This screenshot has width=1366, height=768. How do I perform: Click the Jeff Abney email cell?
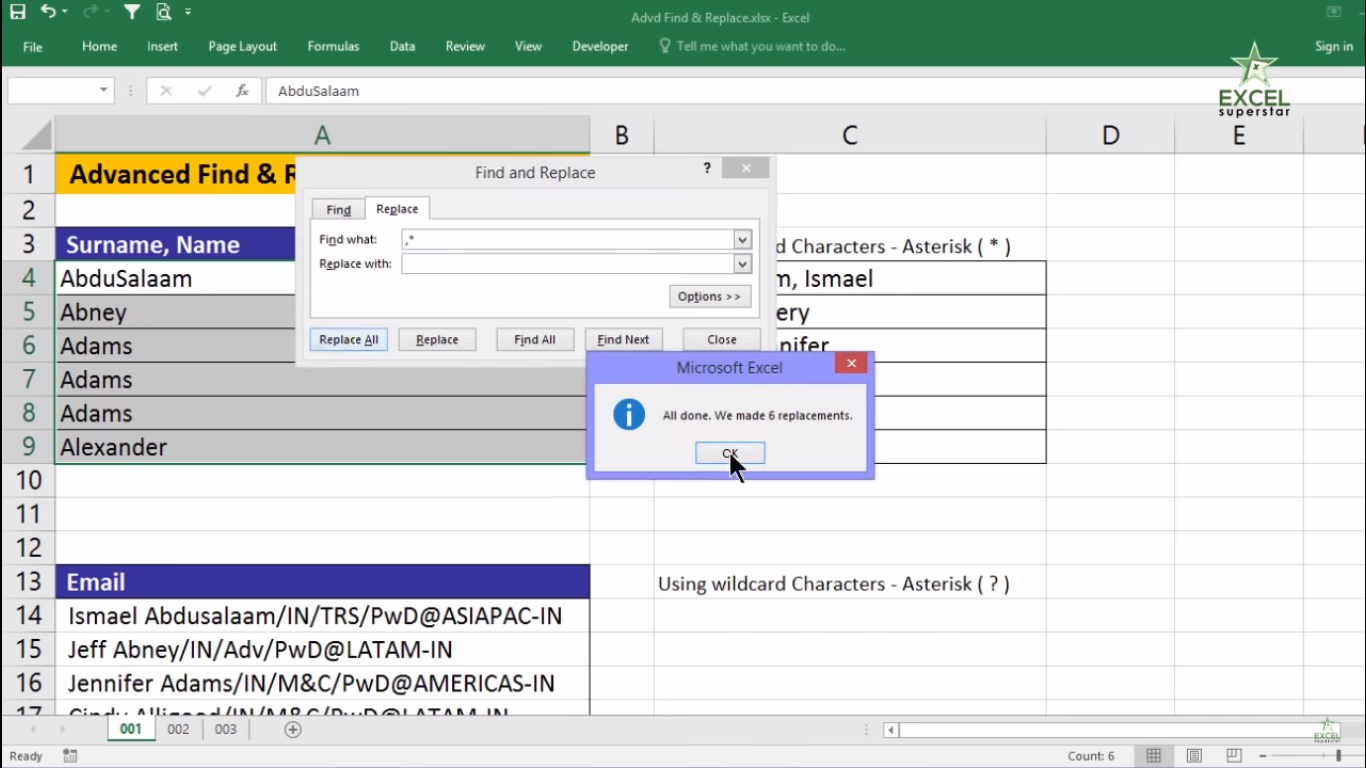[x=322, y=650]
